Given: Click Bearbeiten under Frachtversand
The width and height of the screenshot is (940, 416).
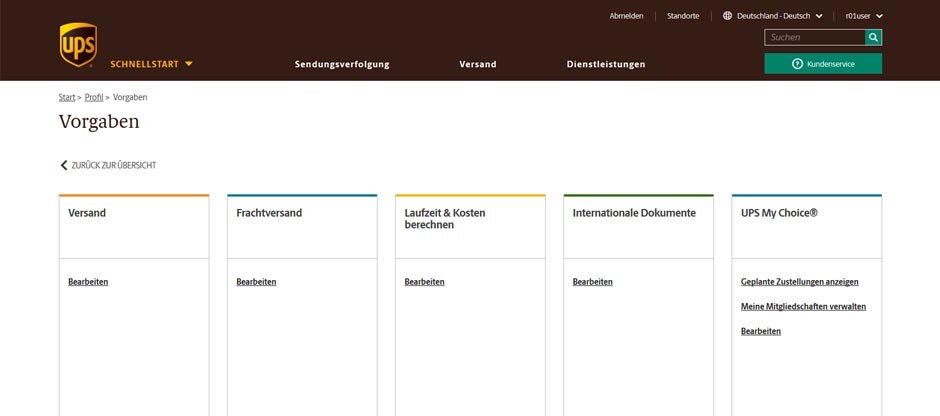Looking at the screenshot, I should point(256,282).
